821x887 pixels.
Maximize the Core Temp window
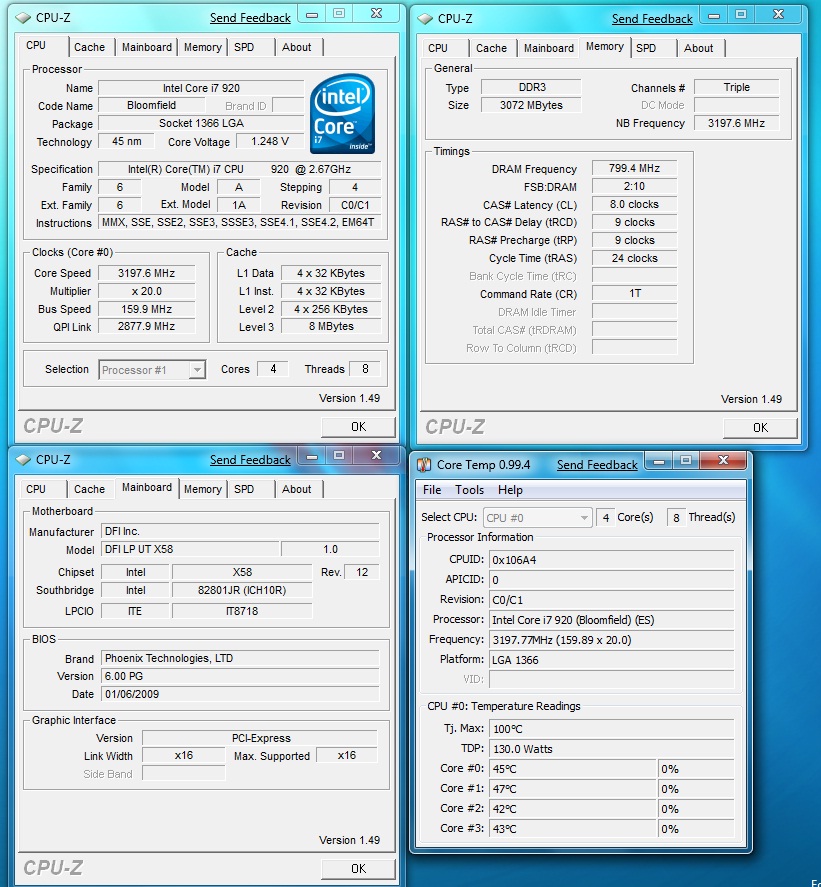(686, 461)
